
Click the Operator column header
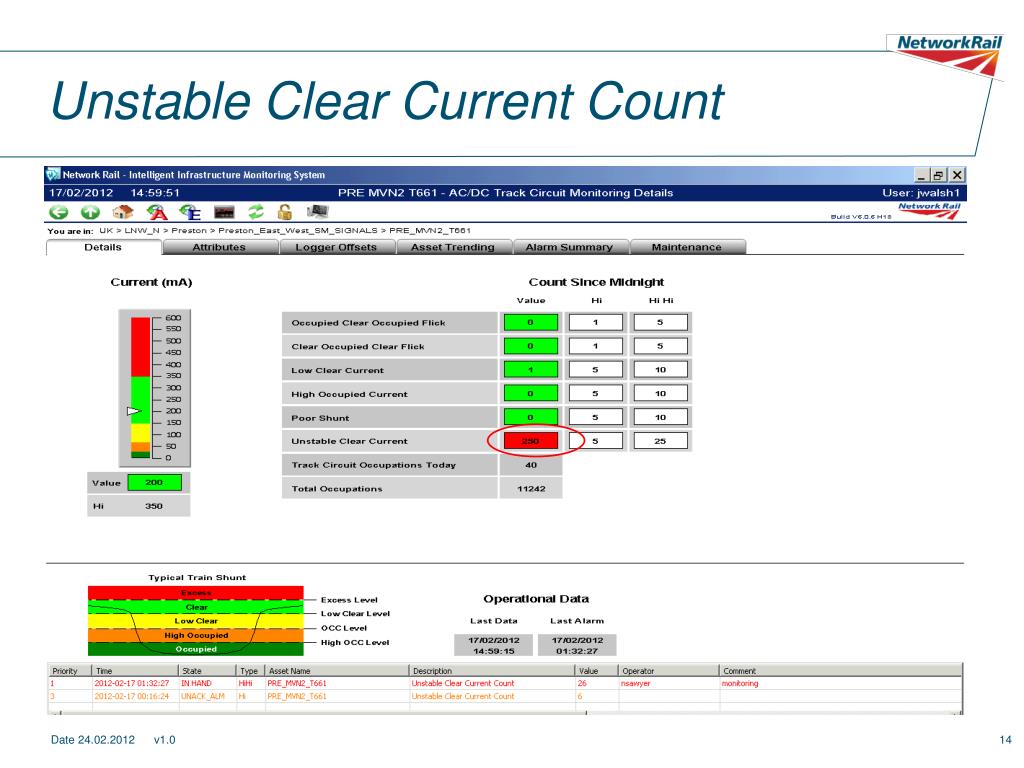669,671
